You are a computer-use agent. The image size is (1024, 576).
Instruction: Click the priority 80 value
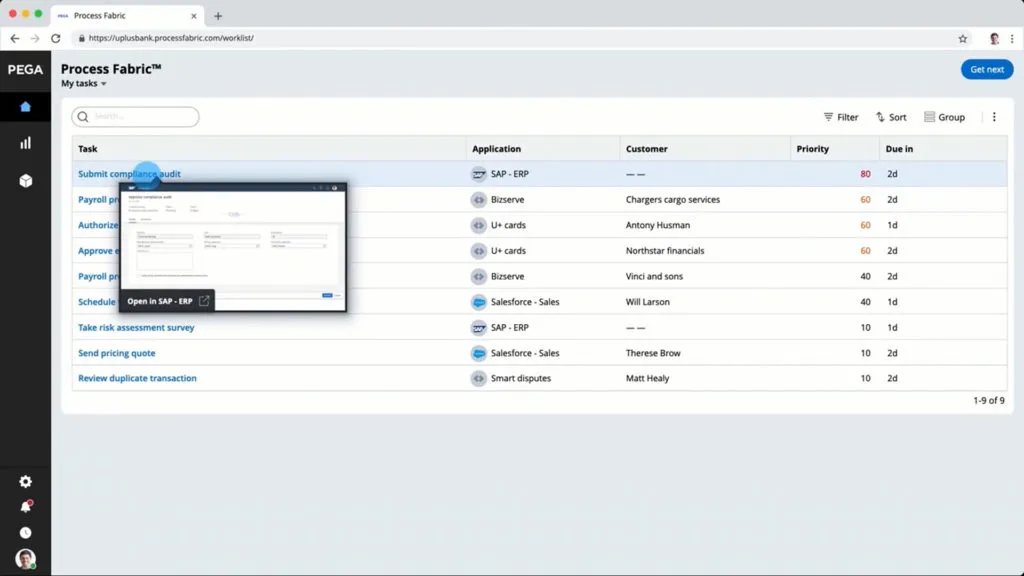coord(865,174)
